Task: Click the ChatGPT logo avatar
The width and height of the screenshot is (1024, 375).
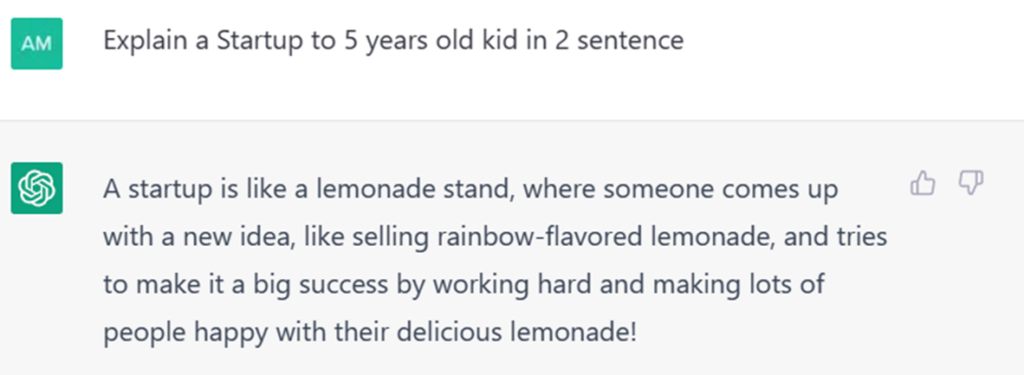Action: coord(37,188)
